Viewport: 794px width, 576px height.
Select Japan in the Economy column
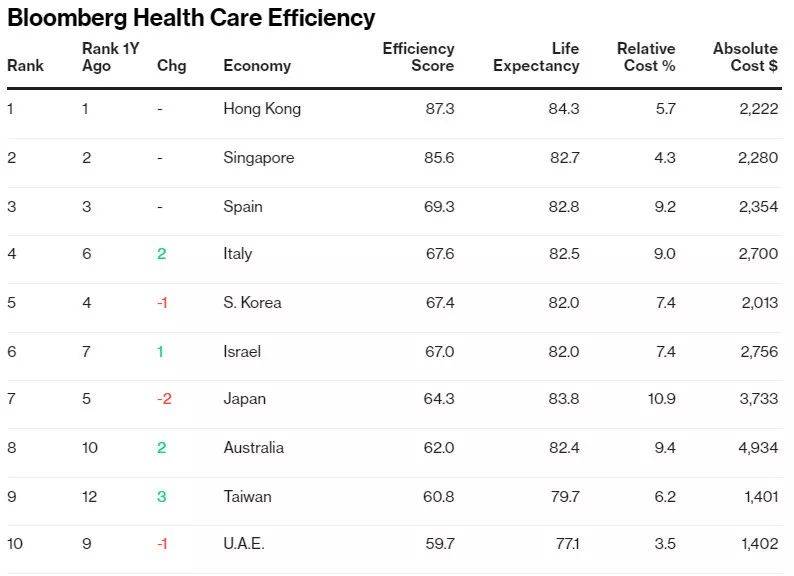(245, 399)
